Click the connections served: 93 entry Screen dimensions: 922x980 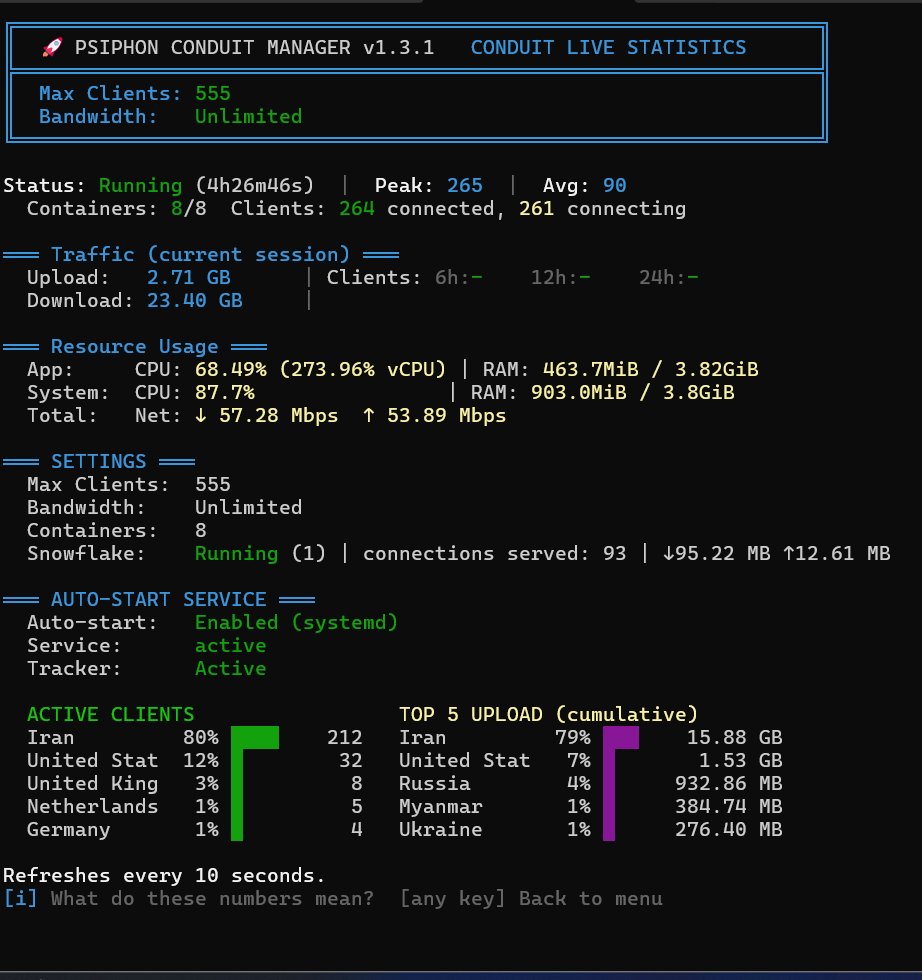(494, 554)
